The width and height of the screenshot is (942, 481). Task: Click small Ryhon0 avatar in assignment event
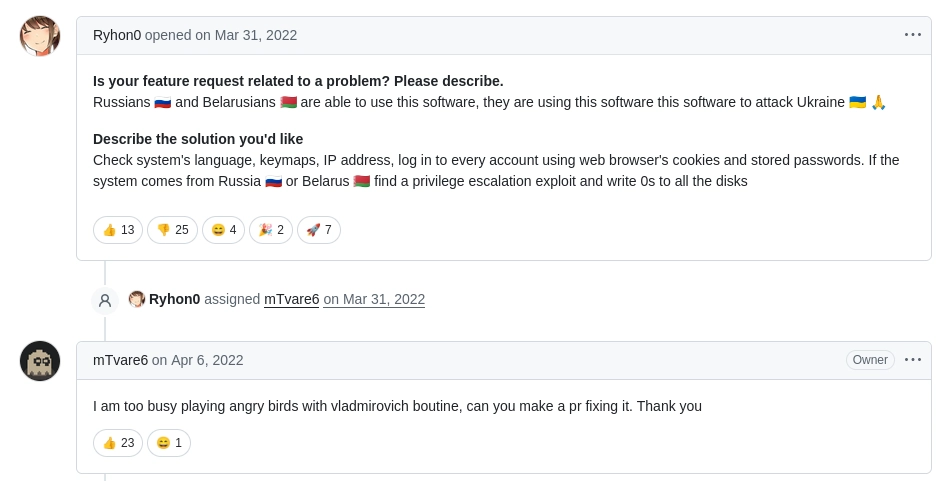point(137,299)
